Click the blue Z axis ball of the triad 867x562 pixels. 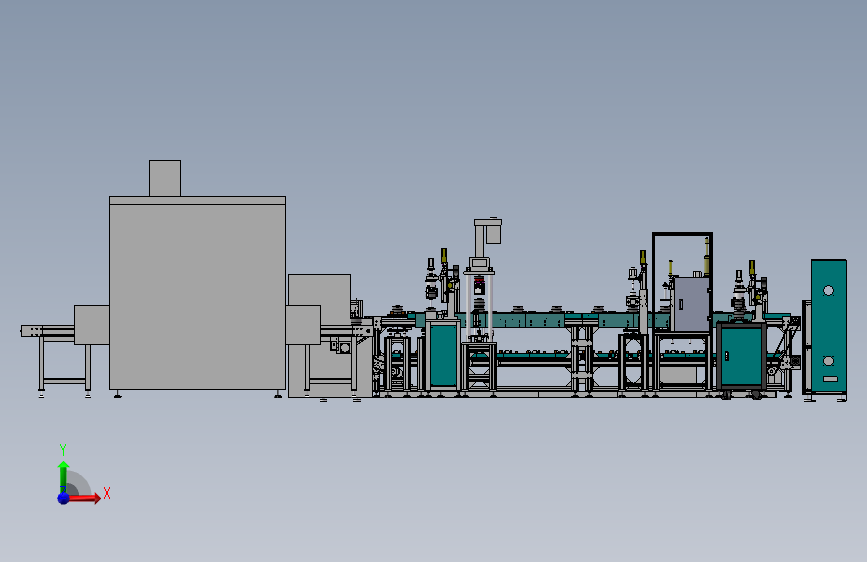pos(63,498)
